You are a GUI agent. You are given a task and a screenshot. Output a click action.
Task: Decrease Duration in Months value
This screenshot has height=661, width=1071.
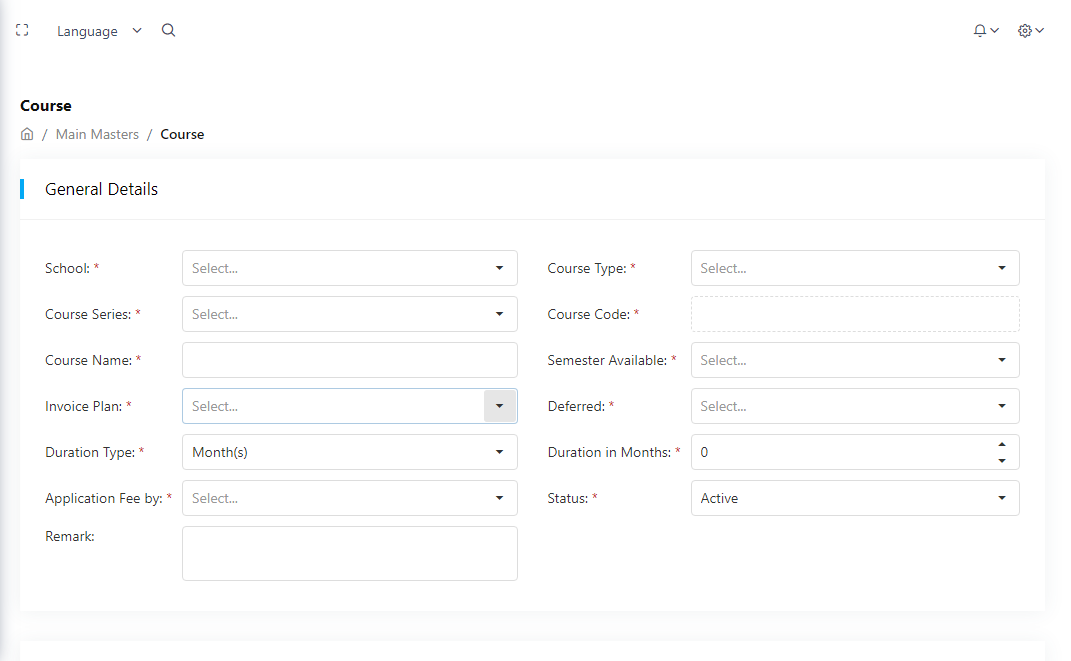pyautogui.click(x=1002, y=460)
